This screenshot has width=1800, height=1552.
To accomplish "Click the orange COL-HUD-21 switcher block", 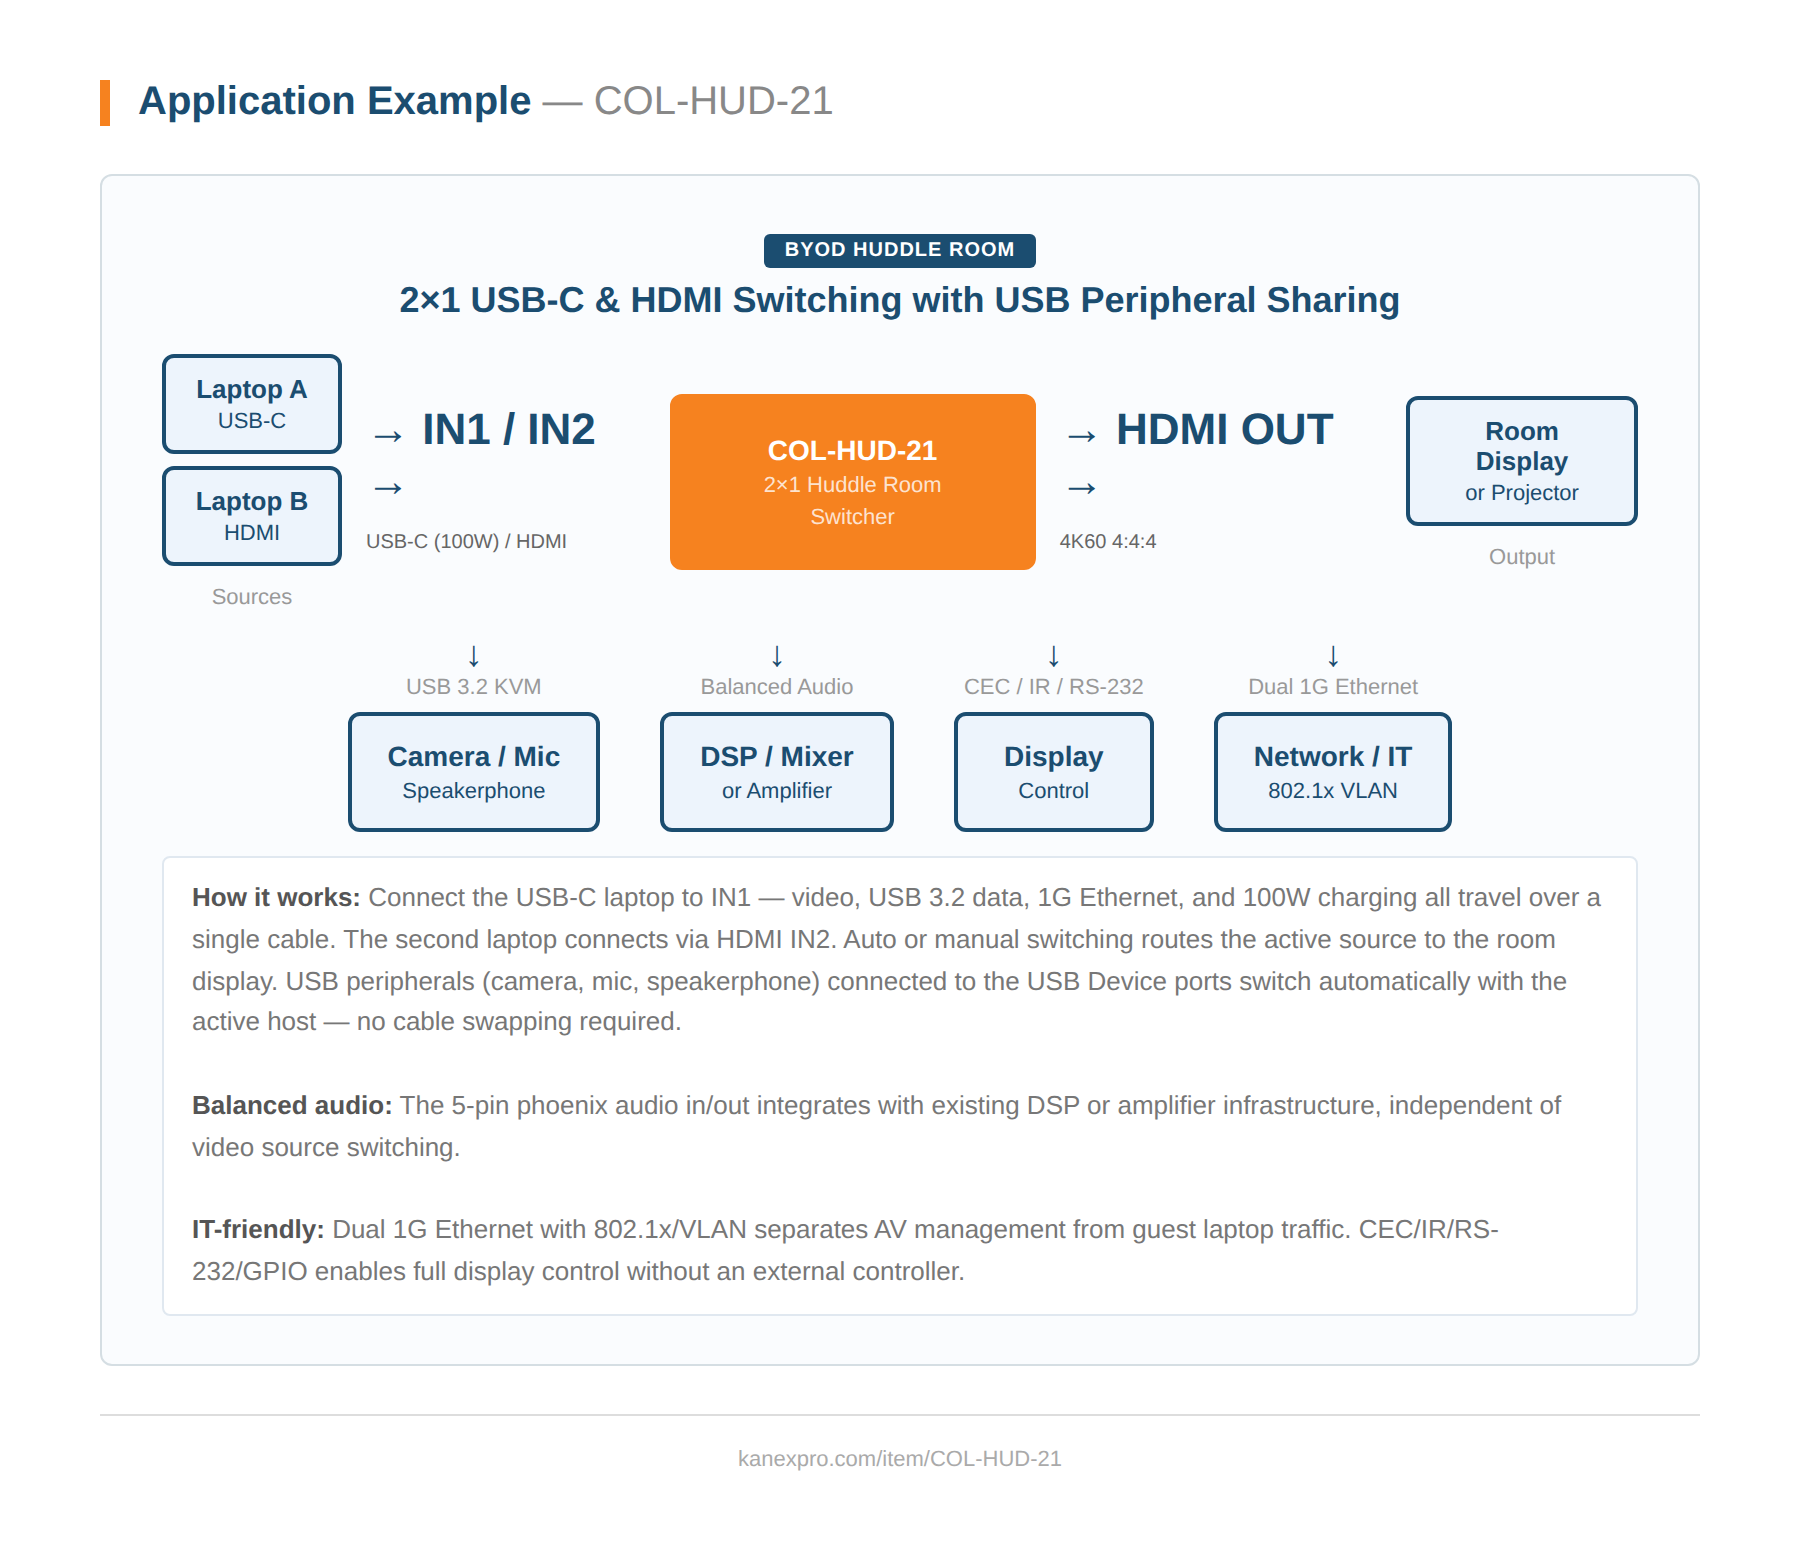I will pyautogui.click(x=852, y=482).
